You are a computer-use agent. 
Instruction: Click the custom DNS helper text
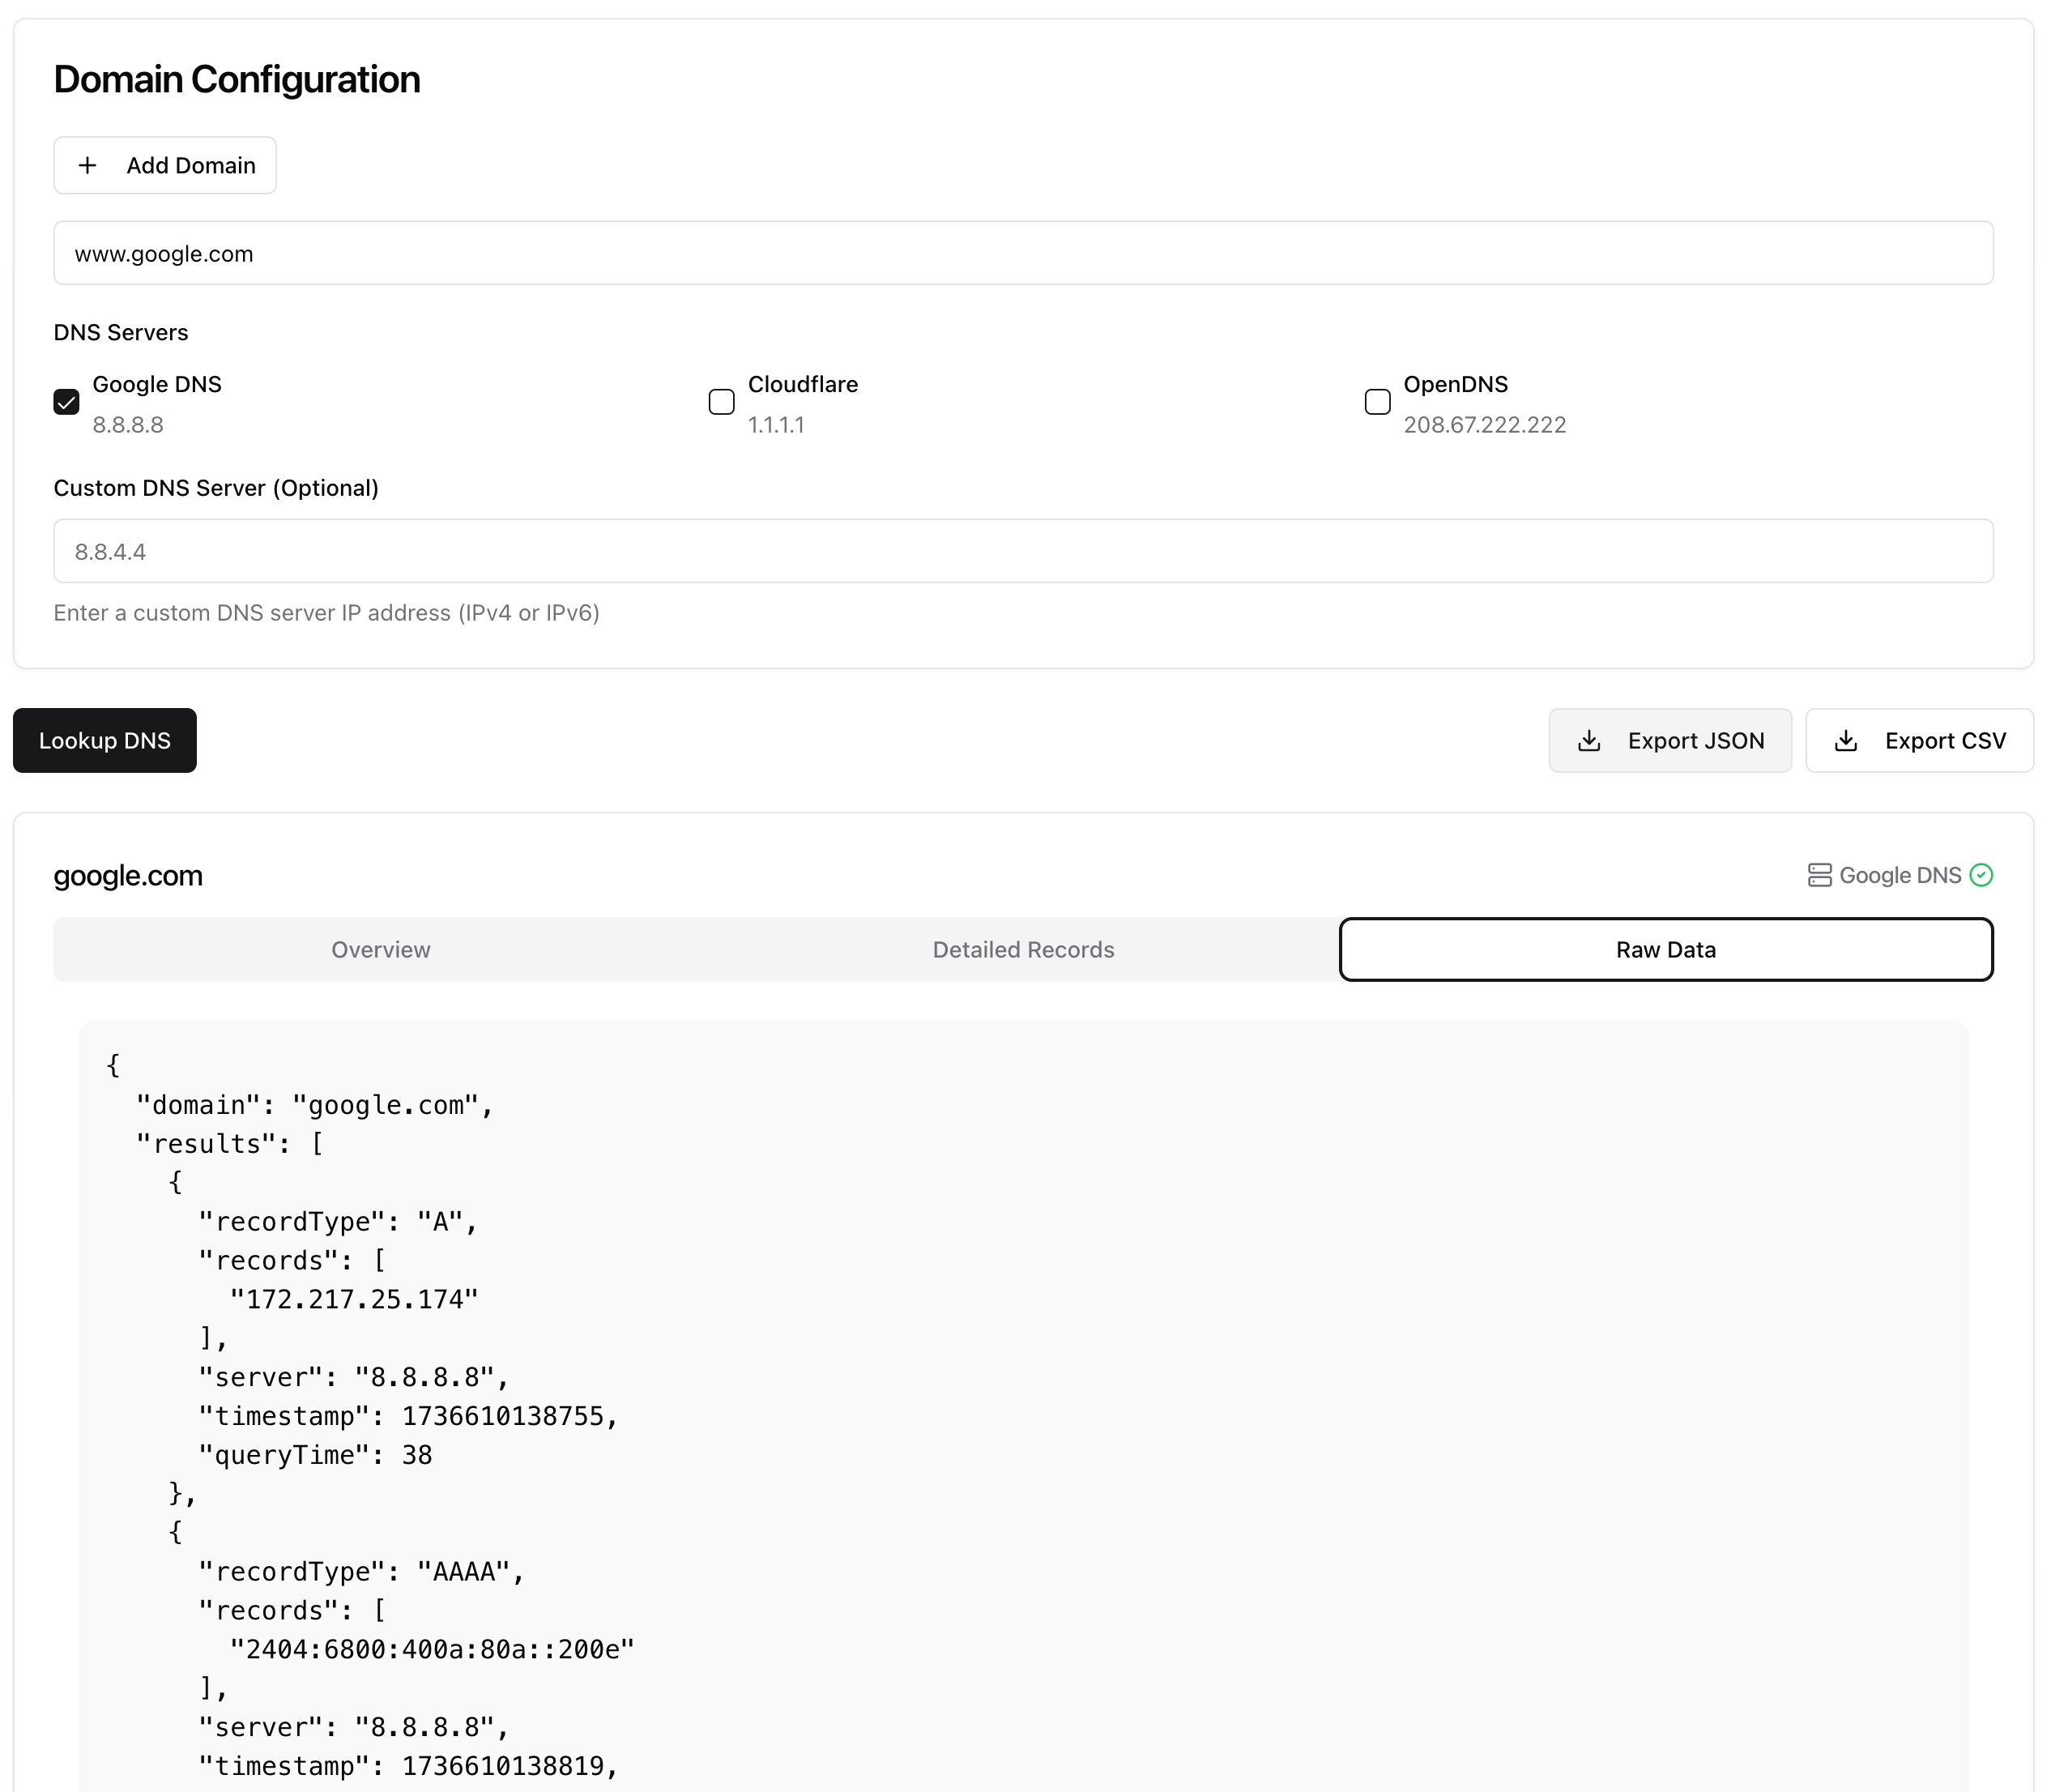[x=326, y=613]
